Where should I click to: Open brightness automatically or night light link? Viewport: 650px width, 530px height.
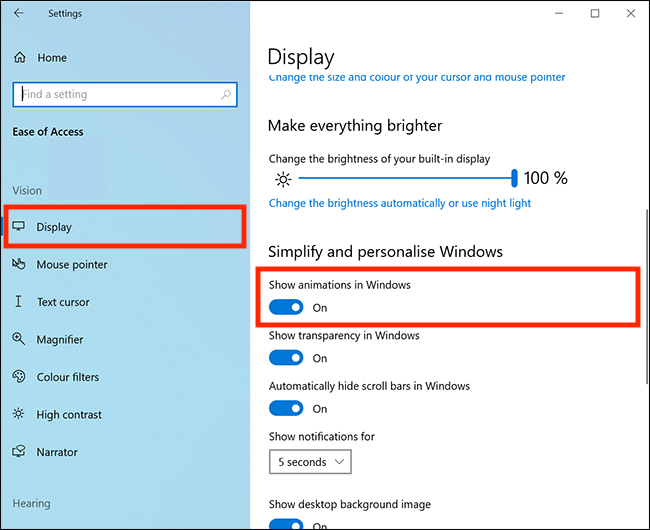pos(400,203)
